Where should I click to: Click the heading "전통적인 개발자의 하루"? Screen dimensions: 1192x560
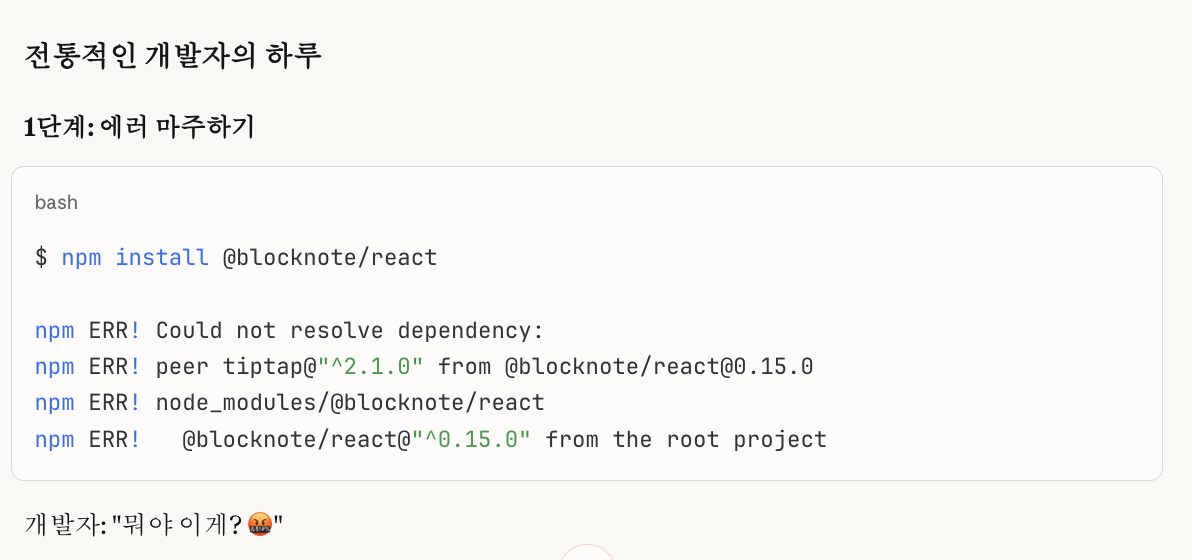click(x=172, y=56)
